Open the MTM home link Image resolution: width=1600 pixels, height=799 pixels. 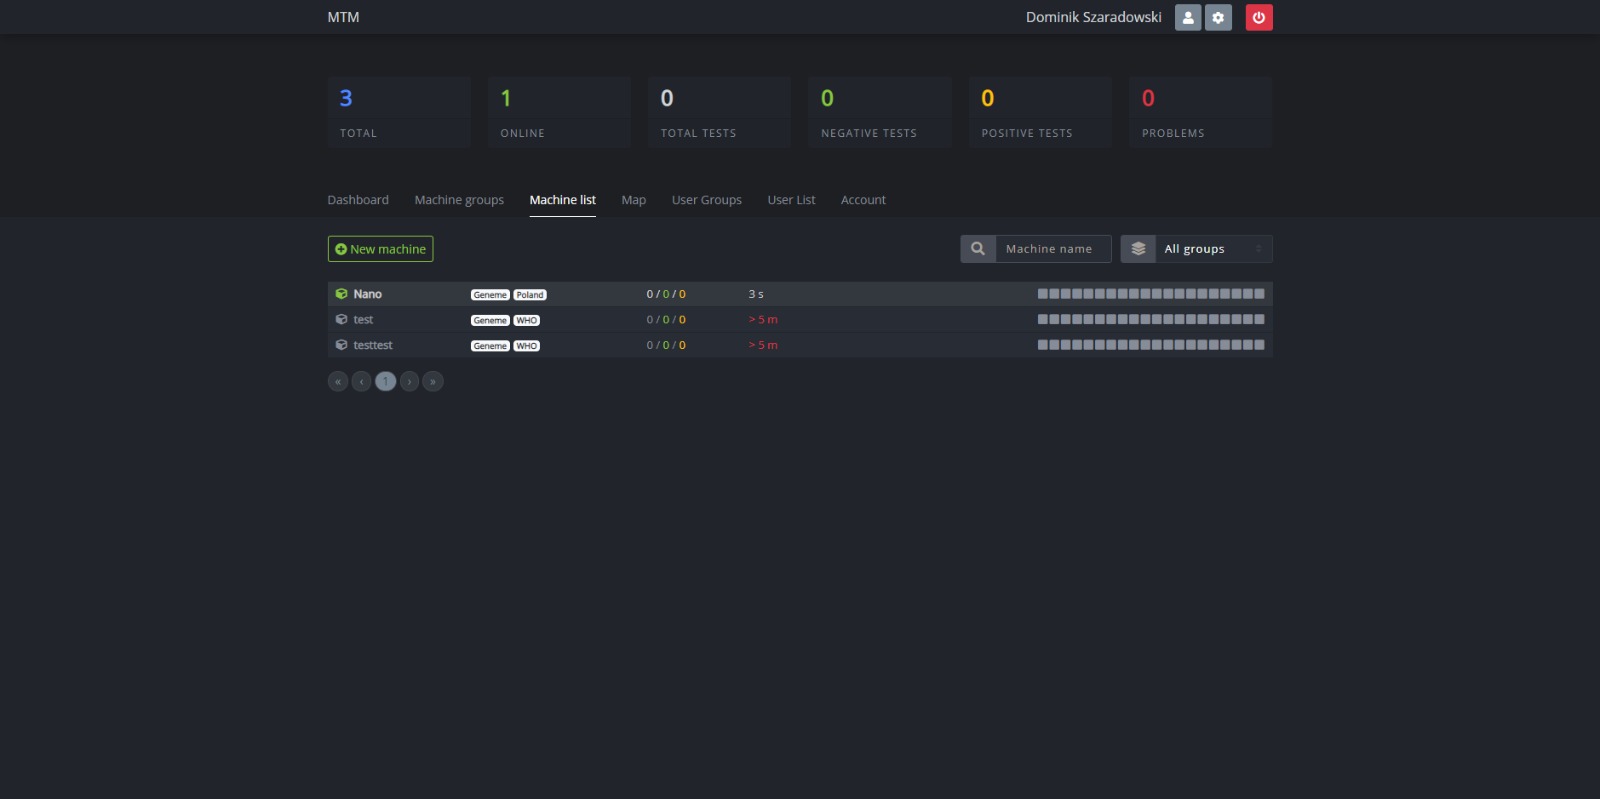click(343, 17)
